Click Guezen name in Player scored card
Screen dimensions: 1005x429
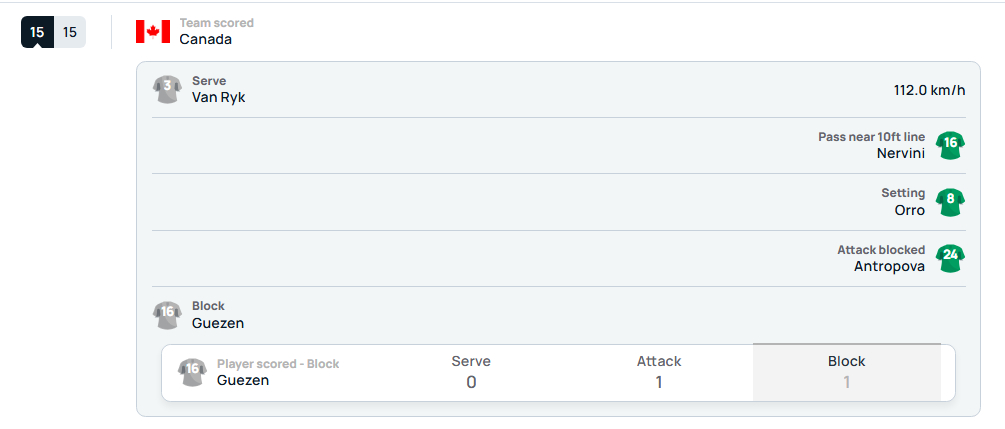[243, 380]
